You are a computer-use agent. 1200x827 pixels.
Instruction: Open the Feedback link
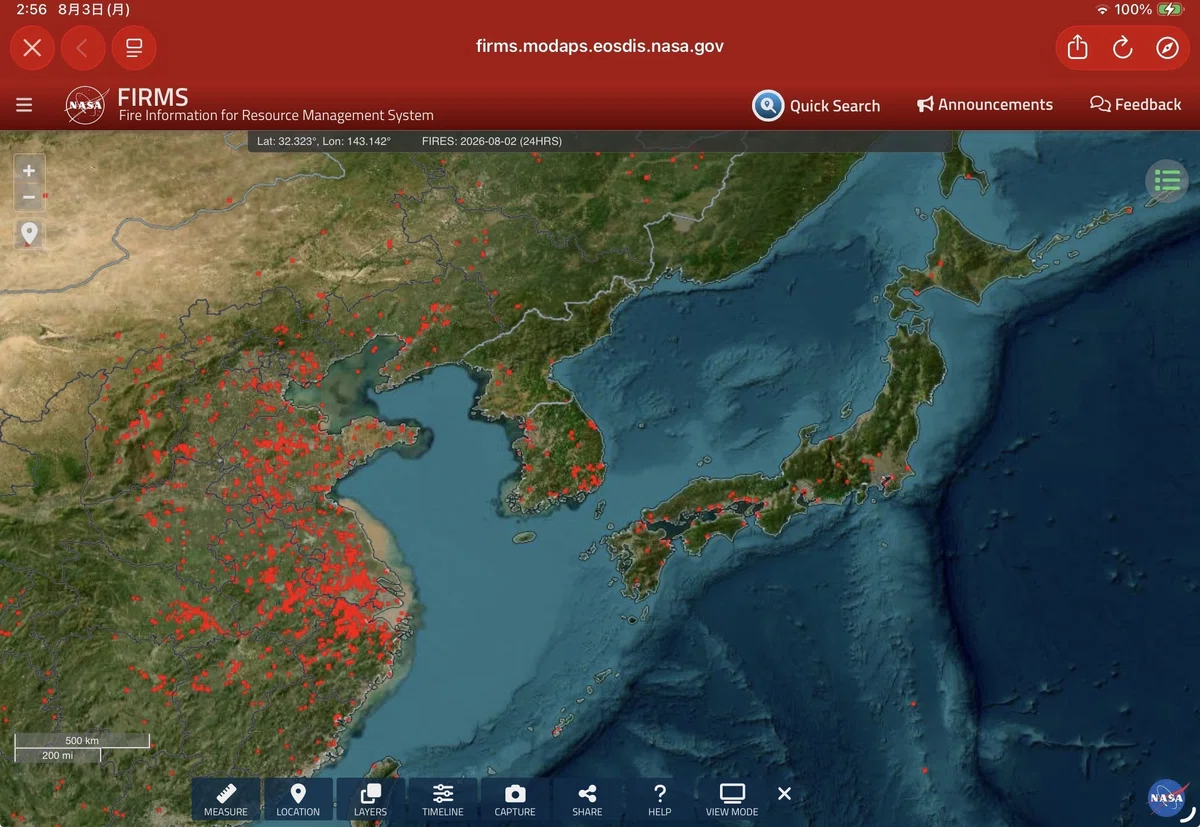pos(1136,104)
